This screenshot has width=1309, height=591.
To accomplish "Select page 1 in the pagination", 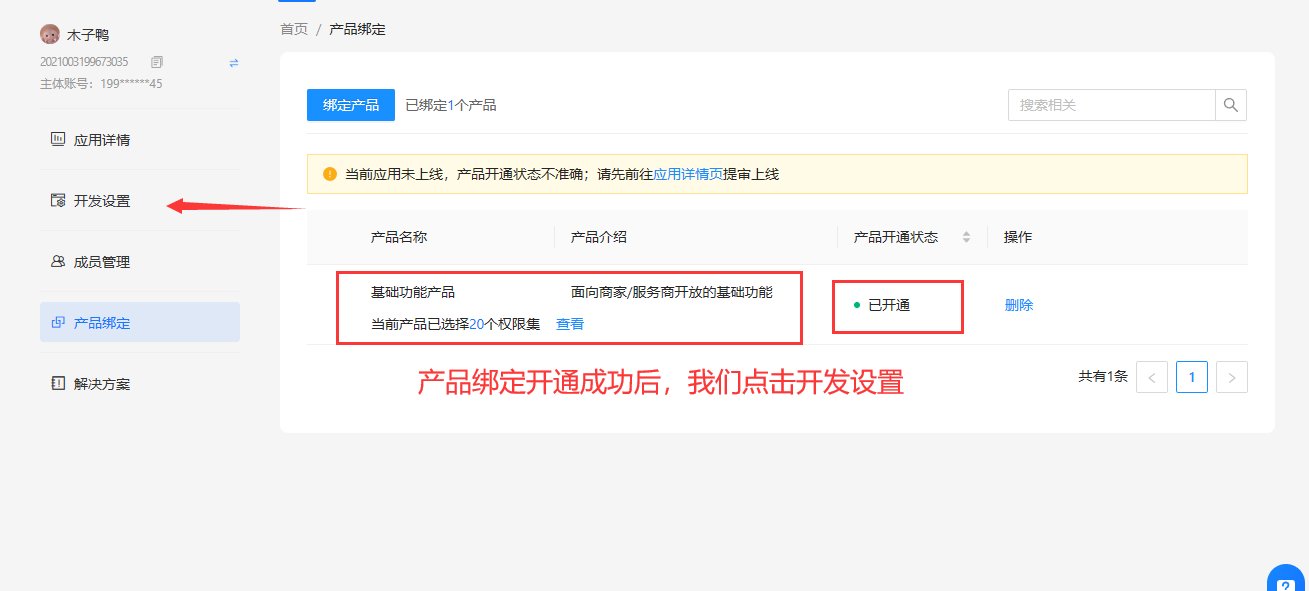I will [1191, 377].
